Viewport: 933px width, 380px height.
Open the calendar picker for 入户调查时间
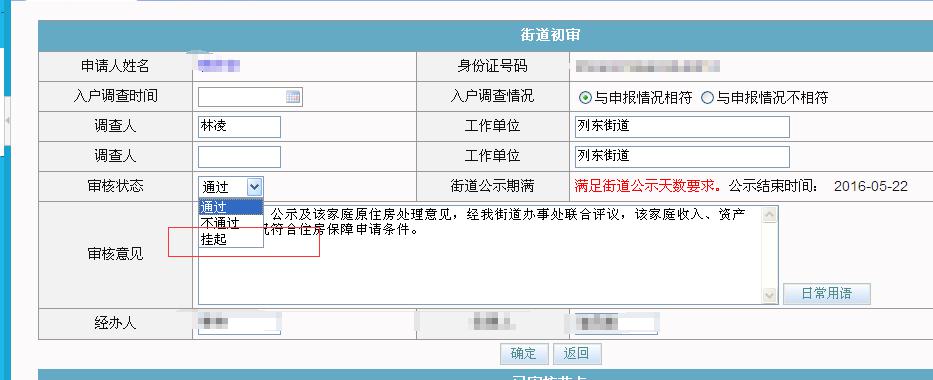pyautogui.click(x=293, y=97)
